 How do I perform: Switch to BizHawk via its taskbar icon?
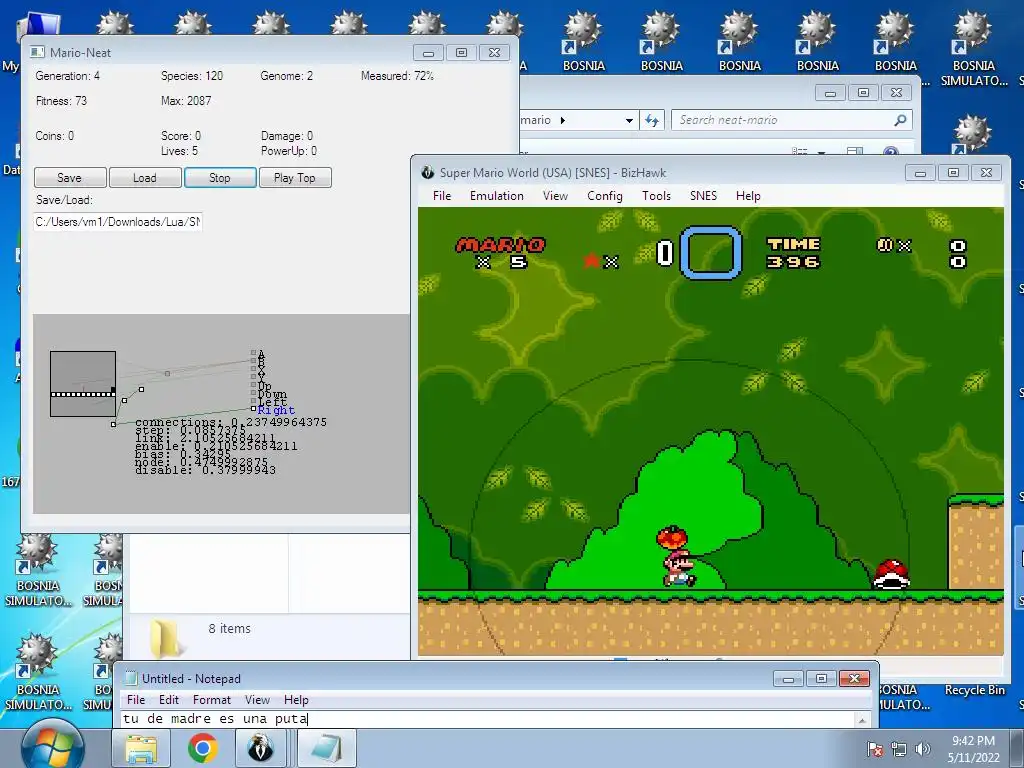click(261, 748)
